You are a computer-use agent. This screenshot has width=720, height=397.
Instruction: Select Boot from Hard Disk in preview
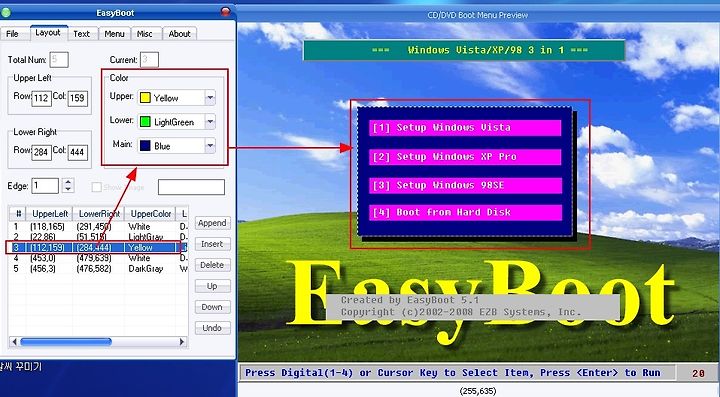[x=465, y=212]
